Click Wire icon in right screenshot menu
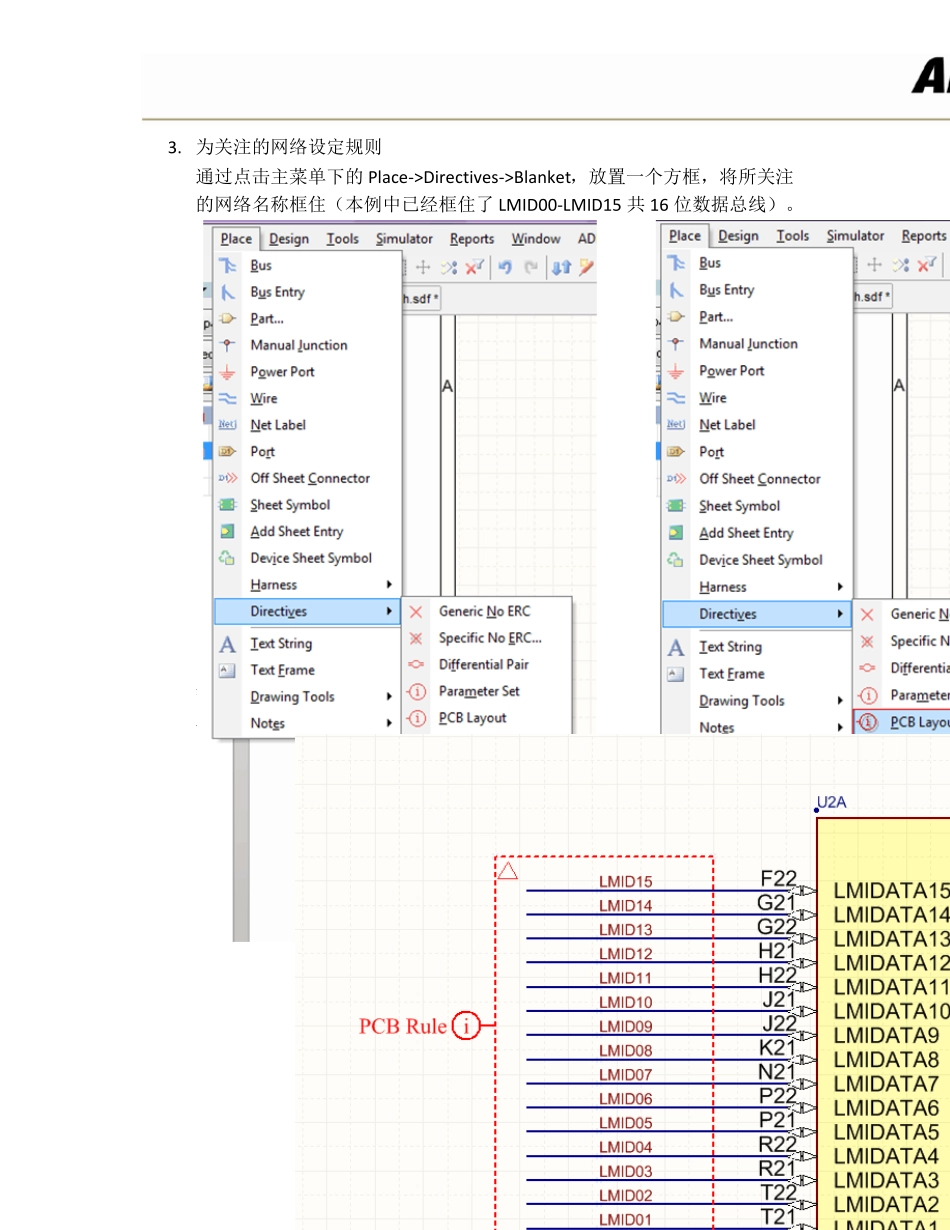Screen dimensions: 950x1230 [677, 397]
